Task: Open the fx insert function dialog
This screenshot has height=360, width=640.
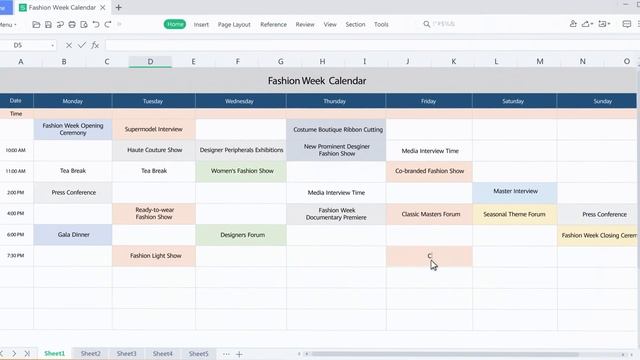Action: (95, 45)
